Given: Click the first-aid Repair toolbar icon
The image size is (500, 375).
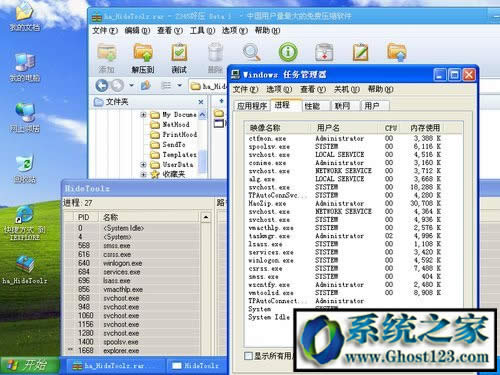Looking at the screenshot, I should 324,53.
